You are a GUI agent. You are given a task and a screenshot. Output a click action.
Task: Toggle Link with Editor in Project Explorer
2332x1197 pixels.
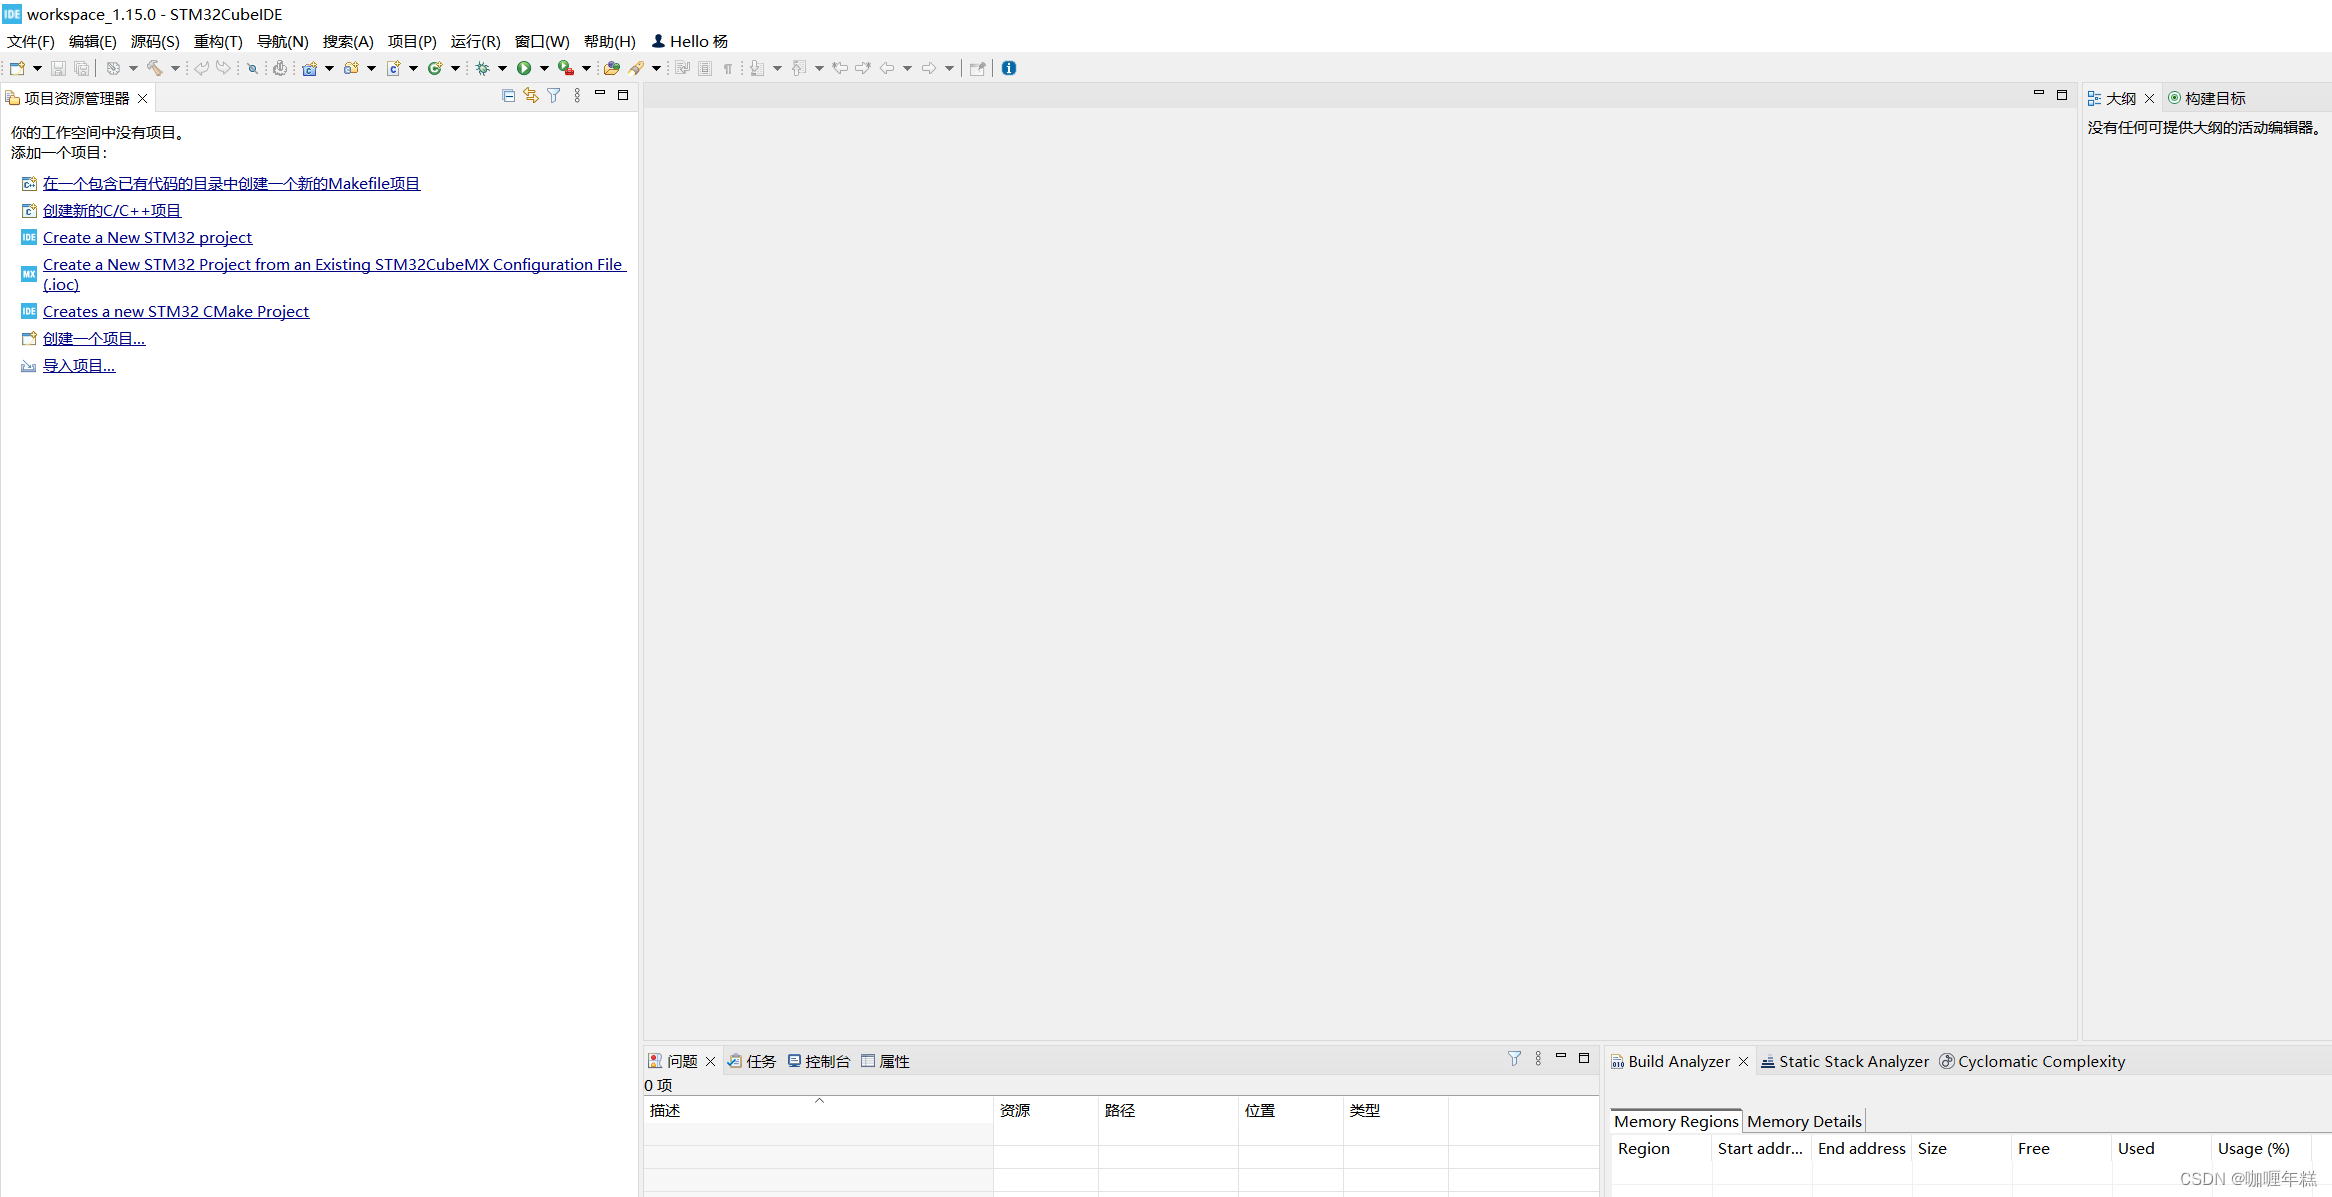(x=531, y=96)
